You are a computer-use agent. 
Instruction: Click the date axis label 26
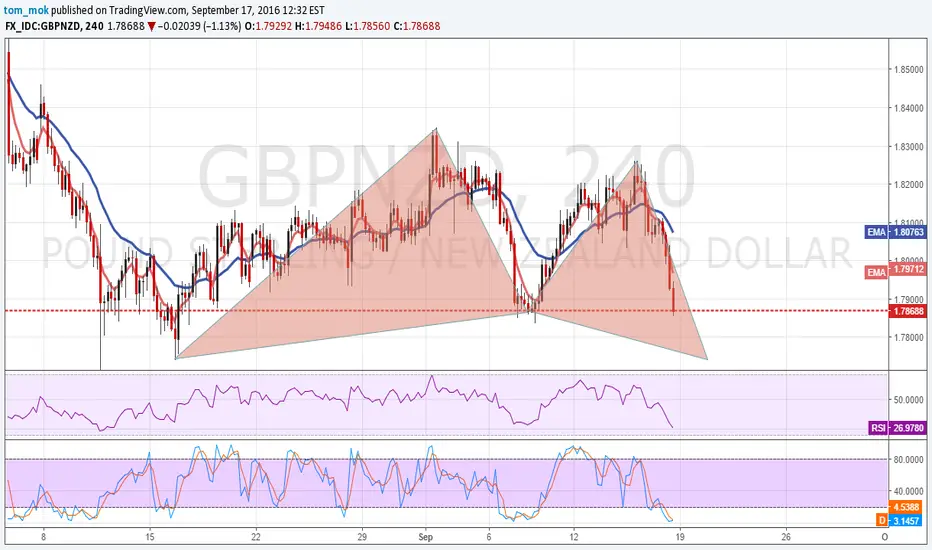[786, 537]
